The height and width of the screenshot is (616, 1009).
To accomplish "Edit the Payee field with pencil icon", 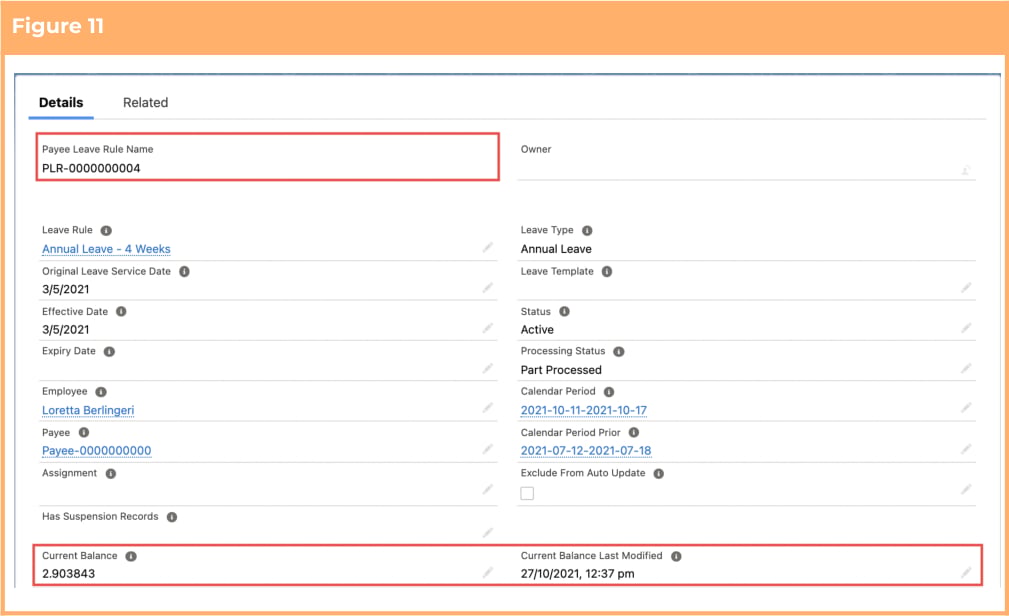I will [488, 449].
